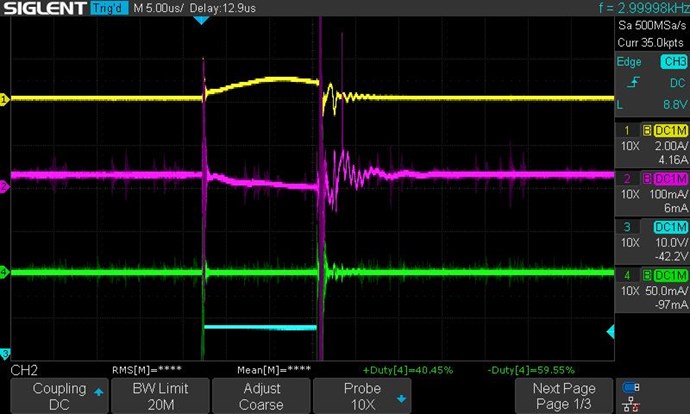Click the 6mA channel 2 offset value
This screenshot has height=414, width=690.
675,208
